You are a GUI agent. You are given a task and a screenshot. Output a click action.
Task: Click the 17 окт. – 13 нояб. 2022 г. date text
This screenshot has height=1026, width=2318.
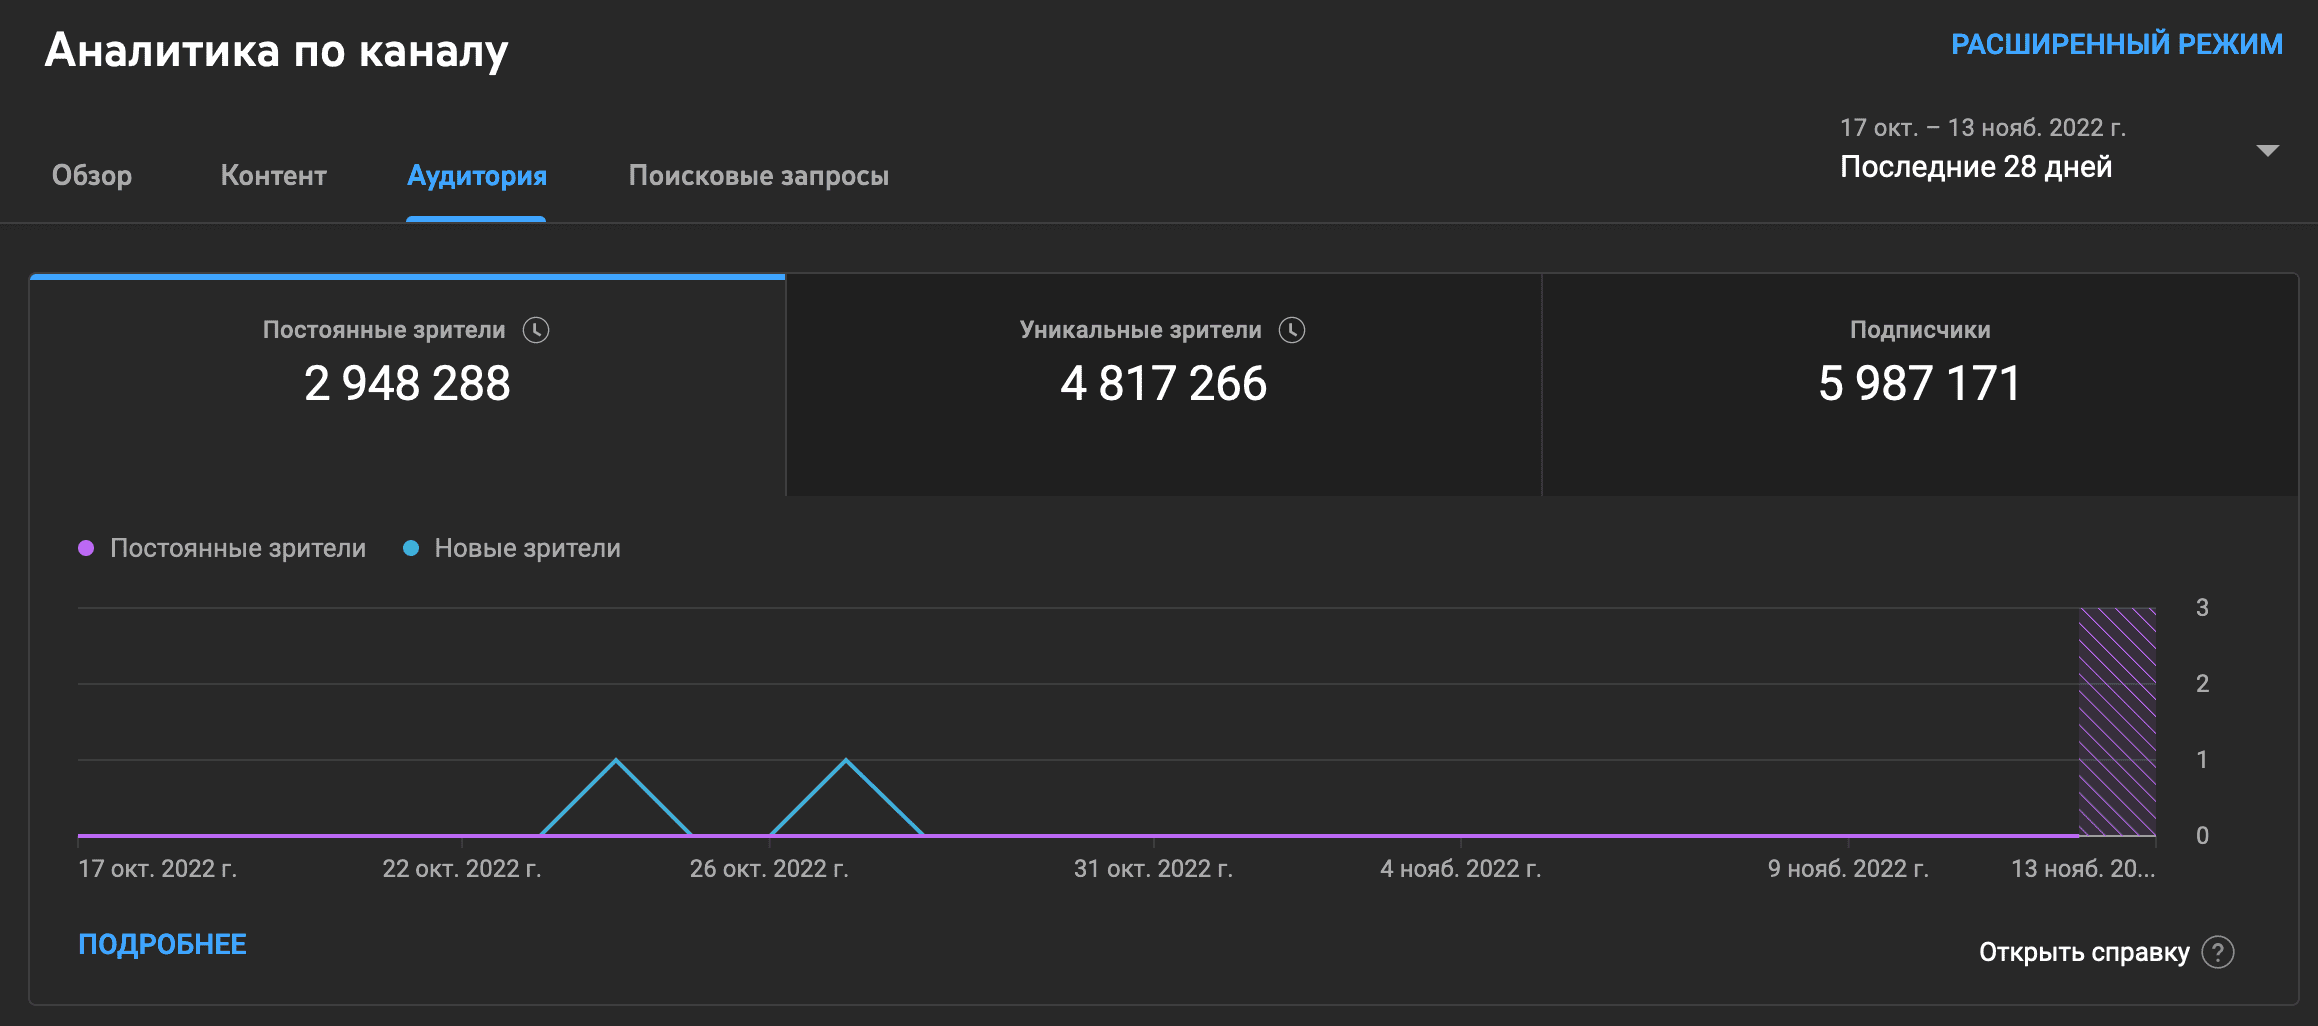coord(1983,128)
